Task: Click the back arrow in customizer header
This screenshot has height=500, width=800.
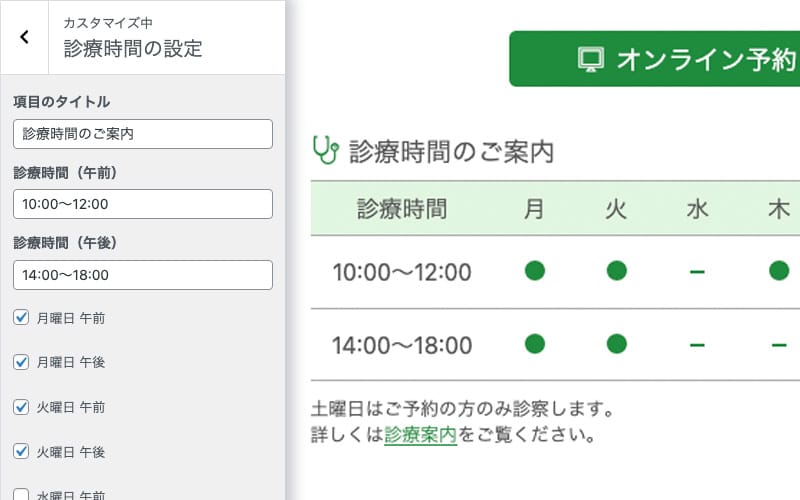Action: pyautogui.click(x=24, y=37)
